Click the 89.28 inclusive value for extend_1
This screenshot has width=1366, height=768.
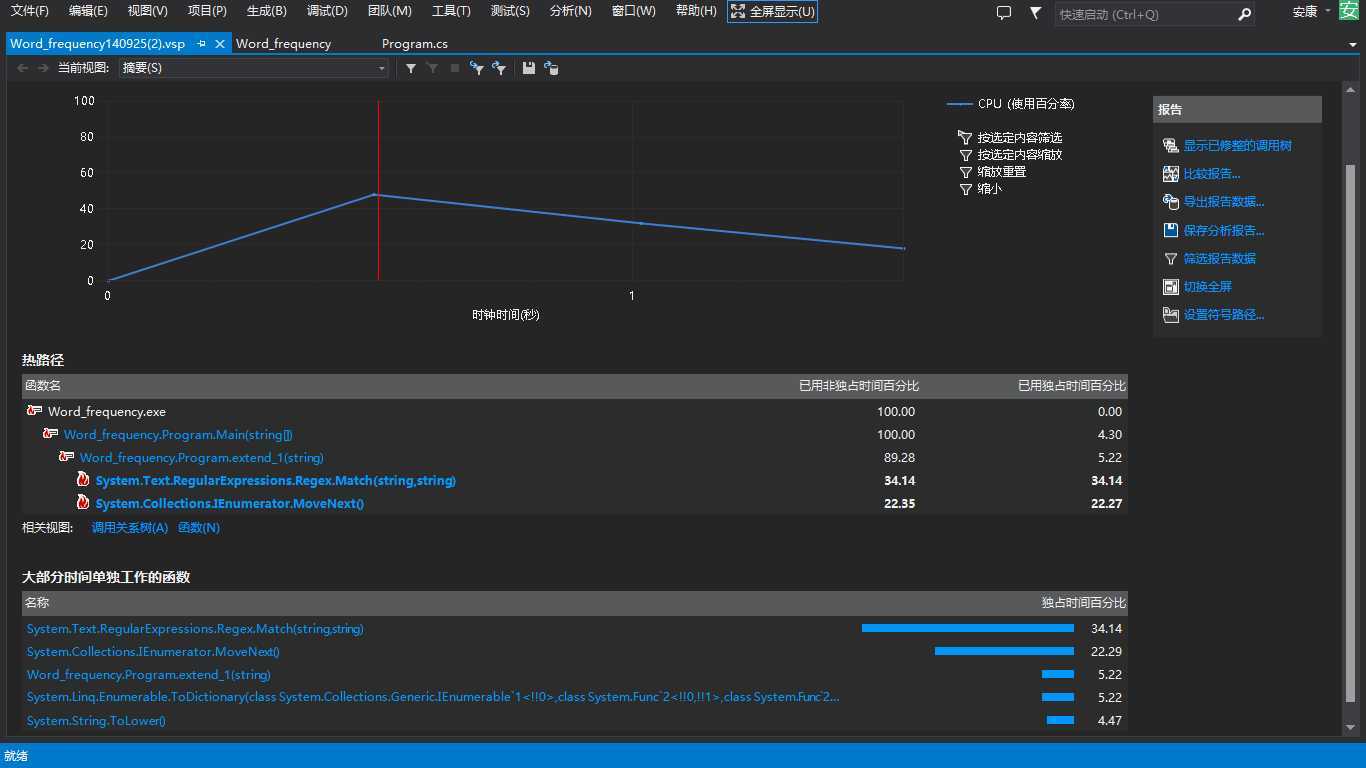(898, 458)
